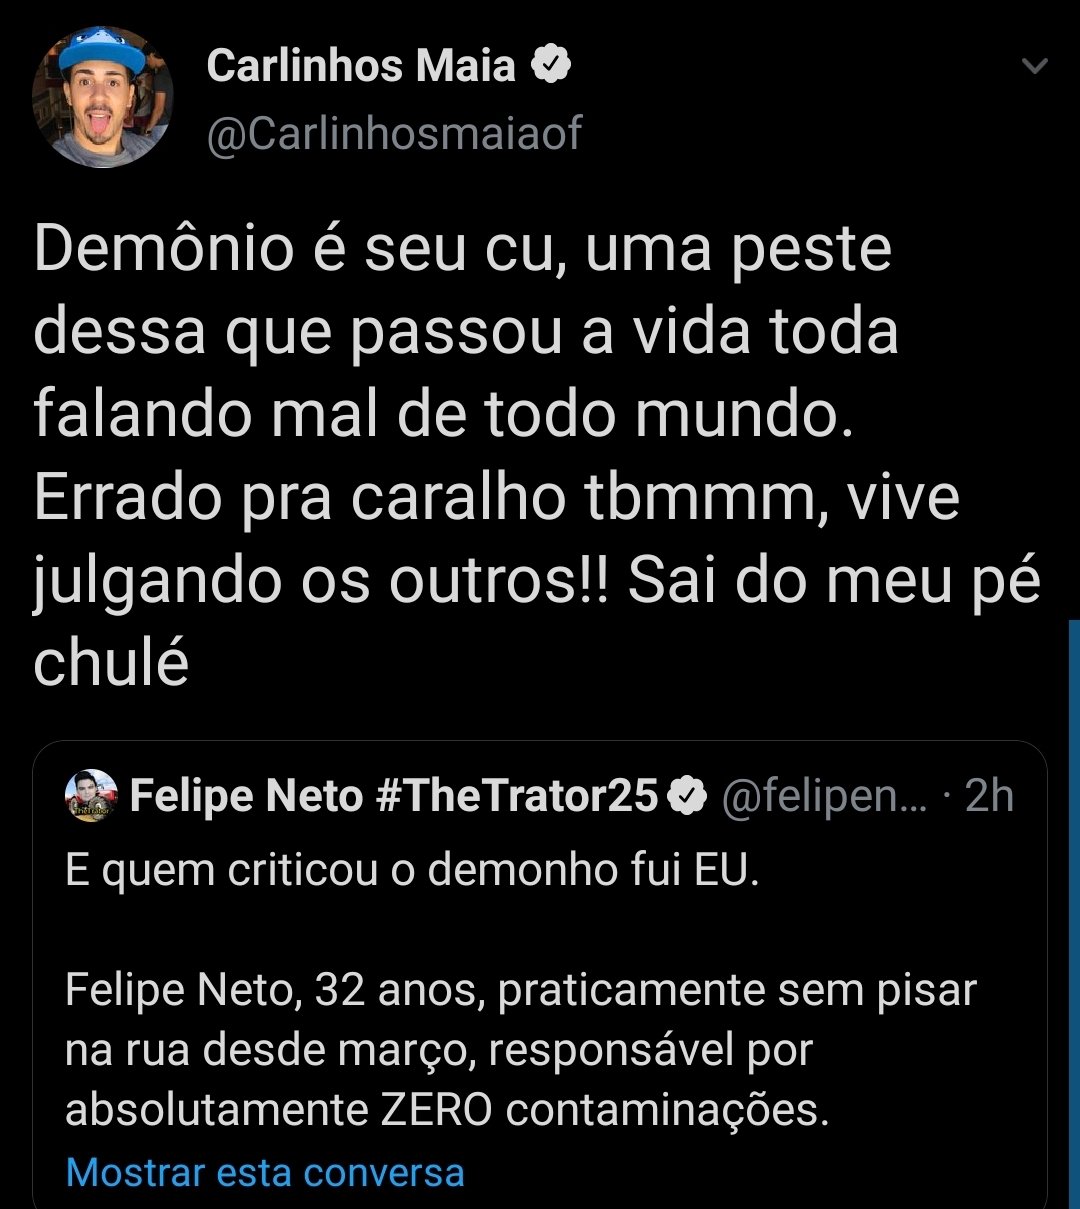Click the line 'absolutamente ZERO contaminações.'
1080x1209 pixels.
(447, 1110)
